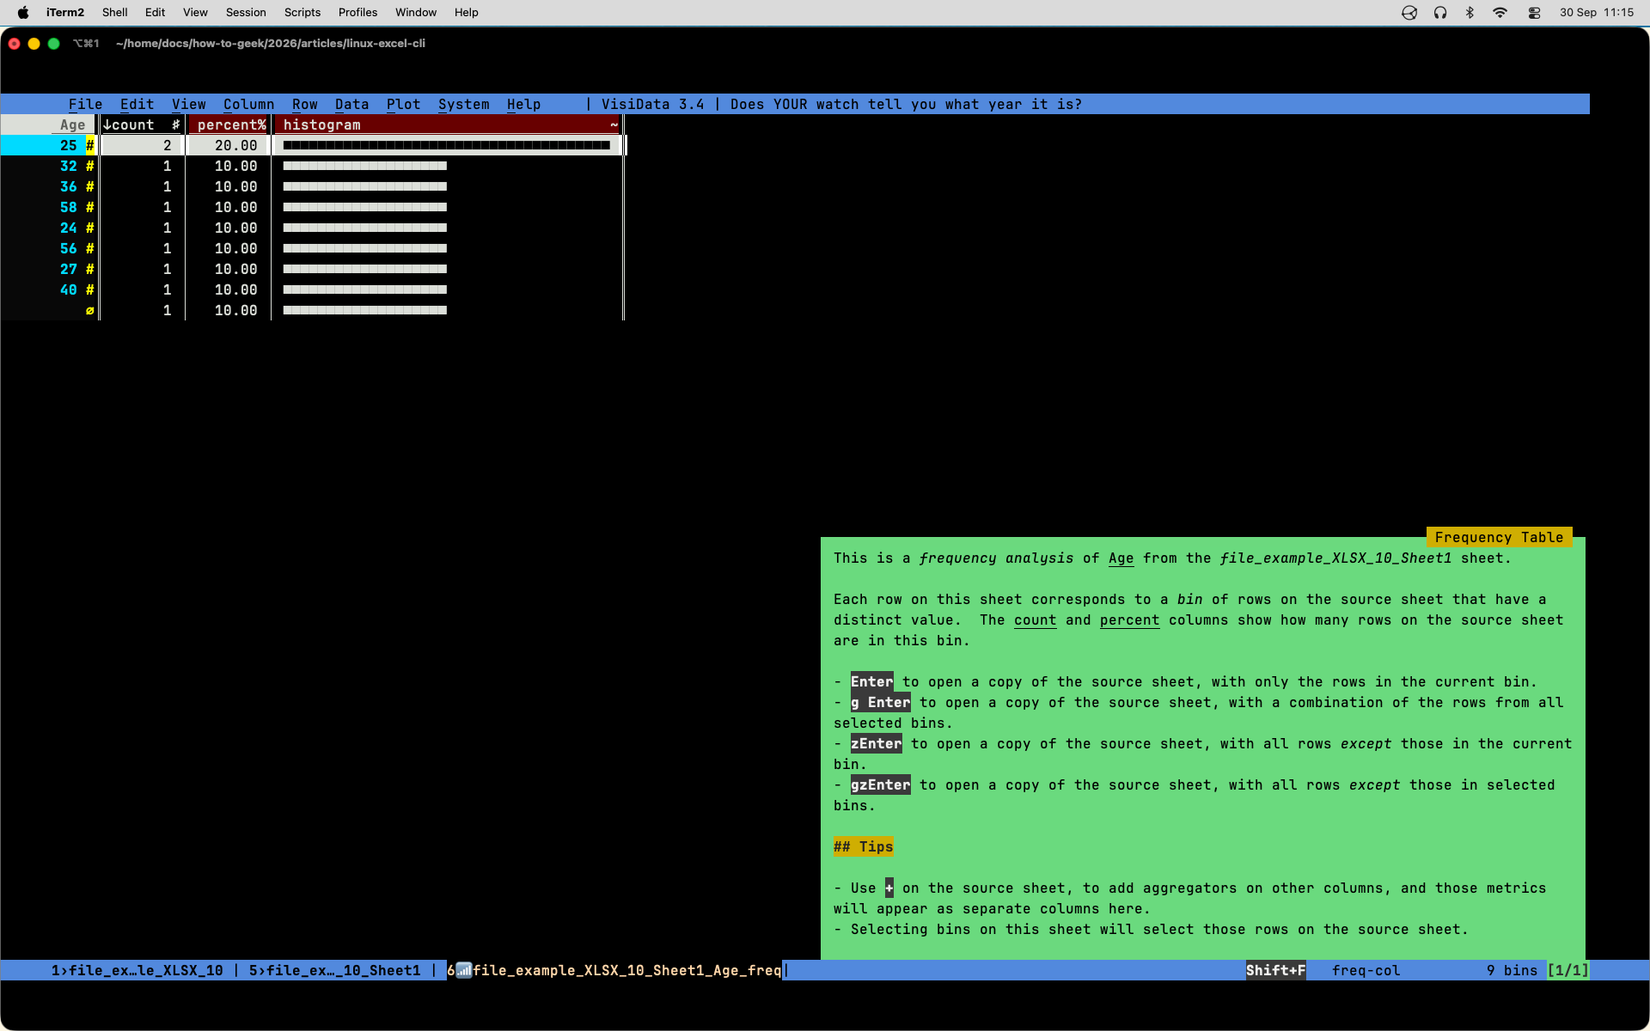Click the underlined Age link in help

point(1120,558)
